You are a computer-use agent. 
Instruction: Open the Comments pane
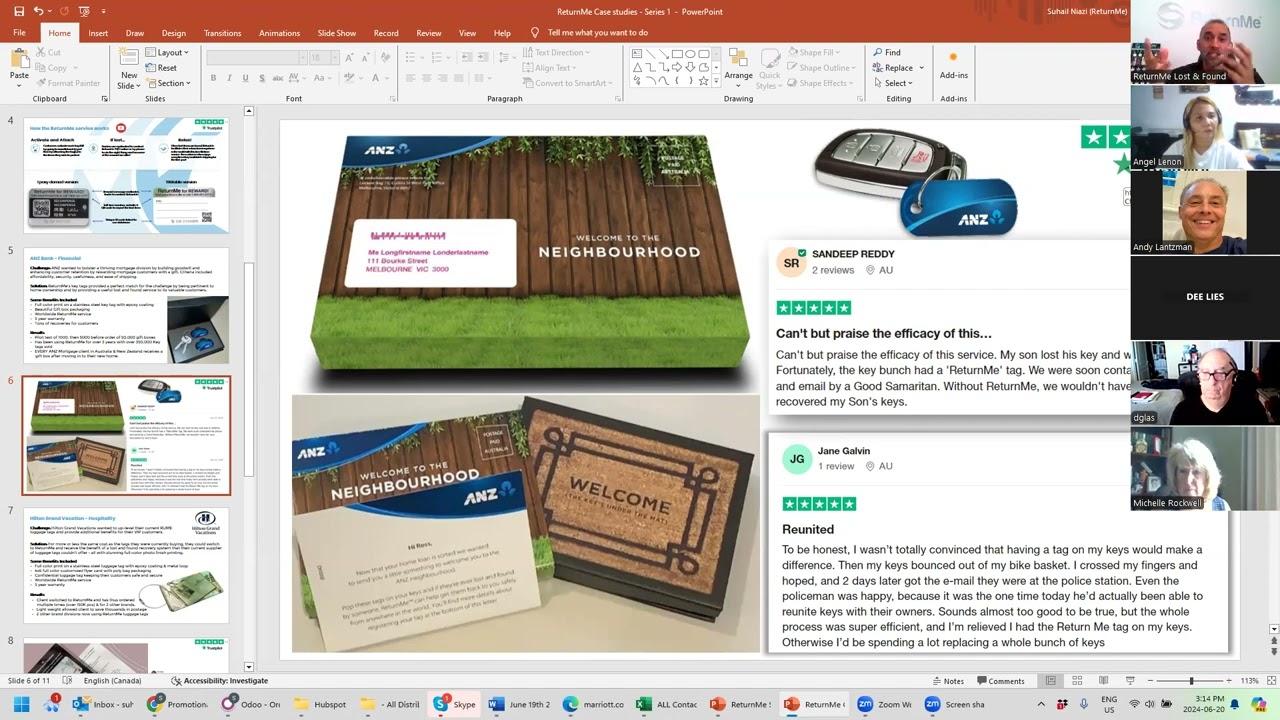tap(1000, 681)
